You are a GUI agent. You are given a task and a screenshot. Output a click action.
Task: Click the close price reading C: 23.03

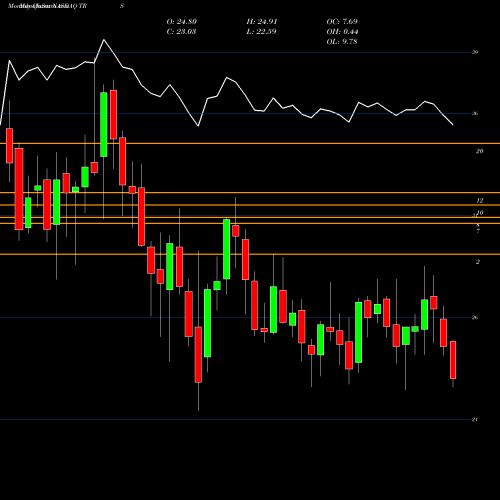click(x=181, y=32)
